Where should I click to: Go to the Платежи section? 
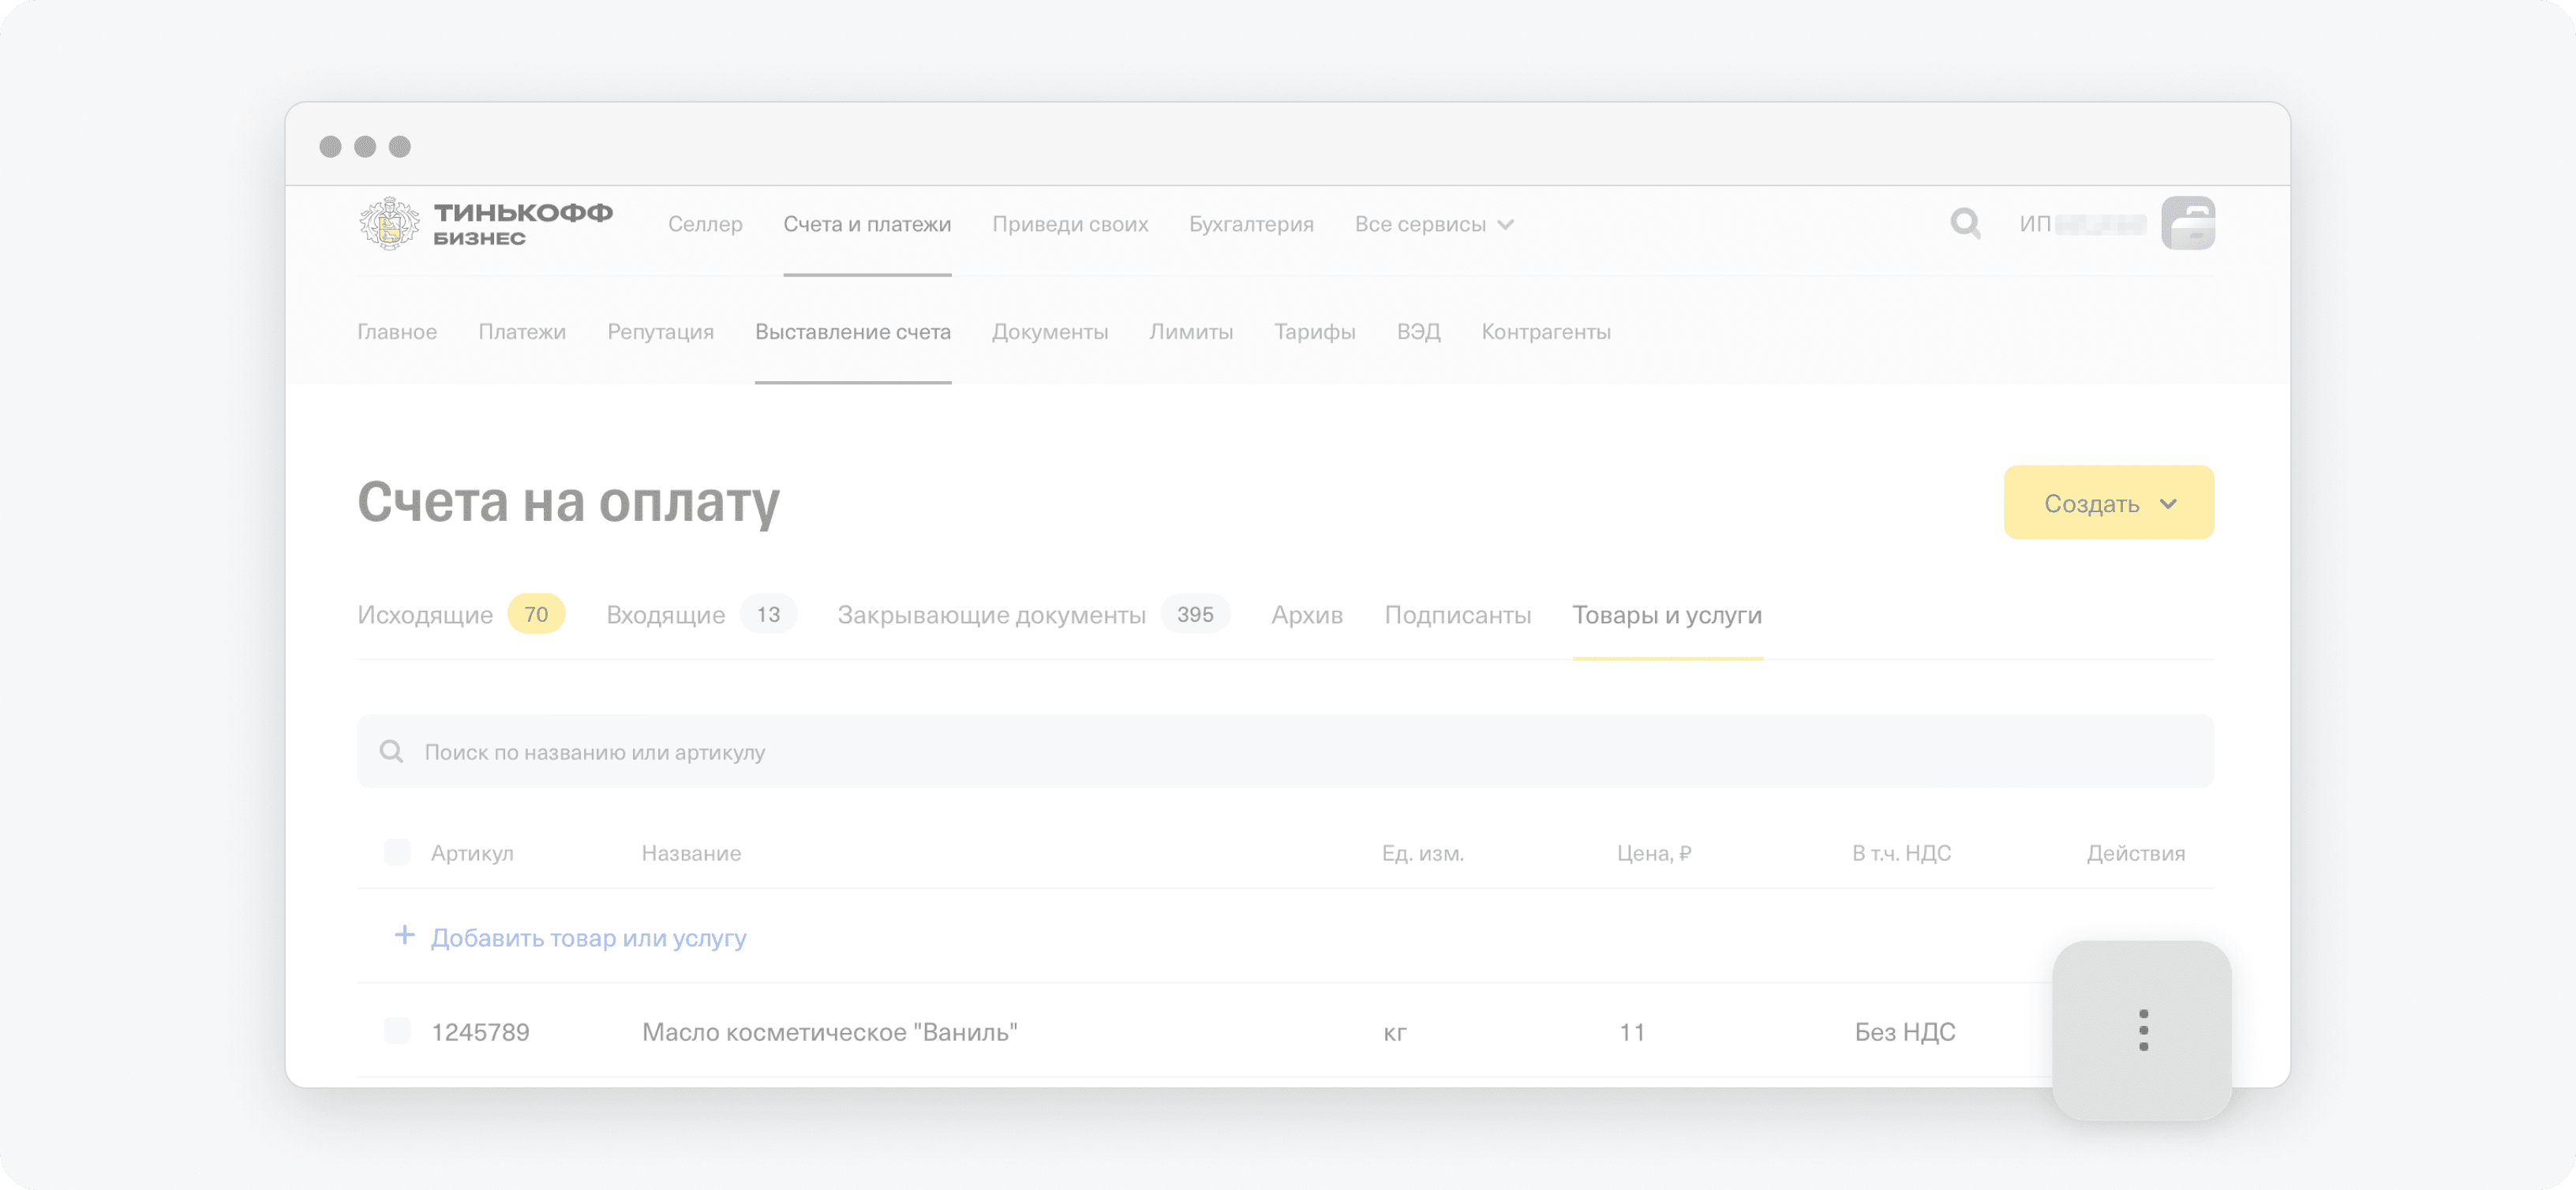tap(522, 332)
